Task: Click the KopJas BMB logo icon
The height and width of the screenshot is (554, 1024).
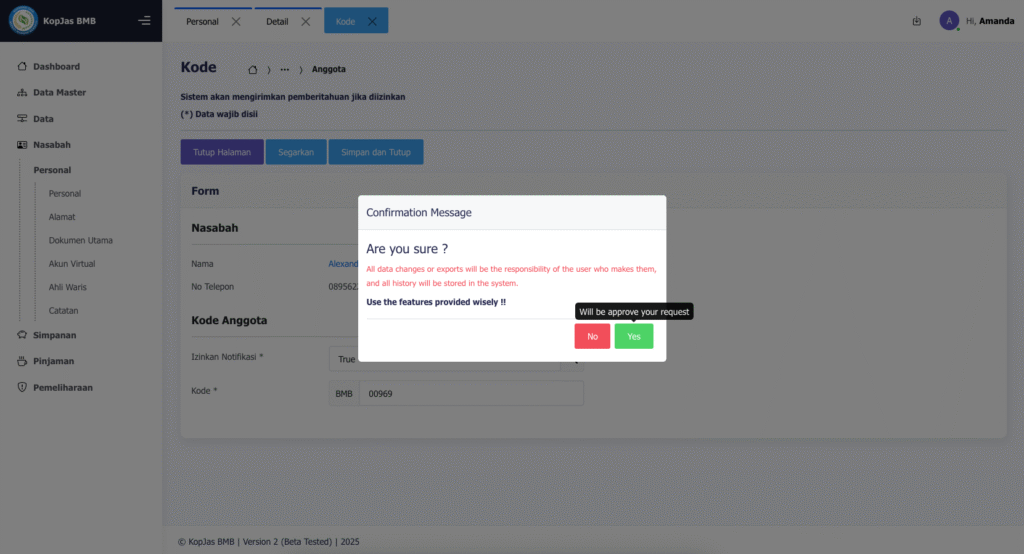Action: [x=23, y=20]
